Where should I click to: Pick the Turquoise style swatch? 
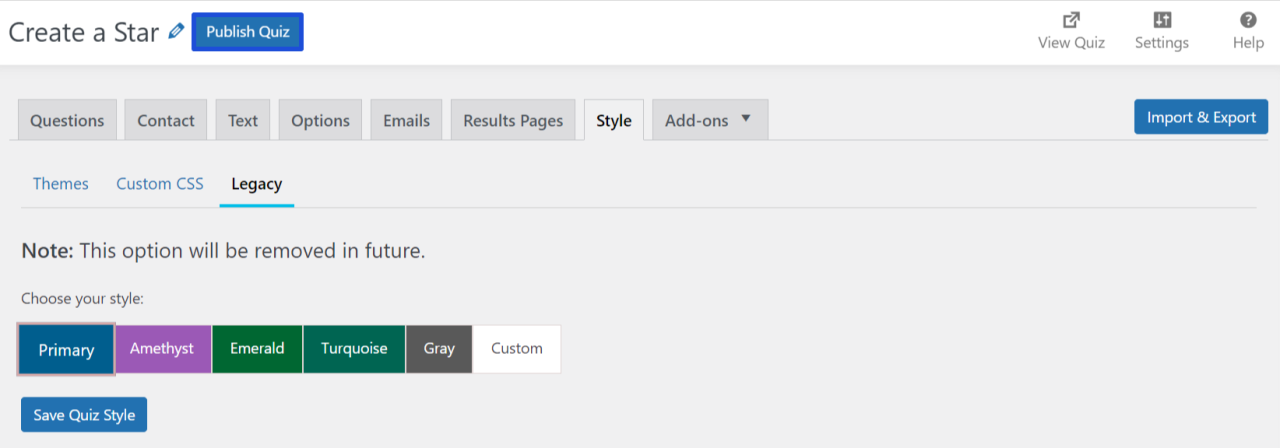pyautogui.click(x=354, y=349)
